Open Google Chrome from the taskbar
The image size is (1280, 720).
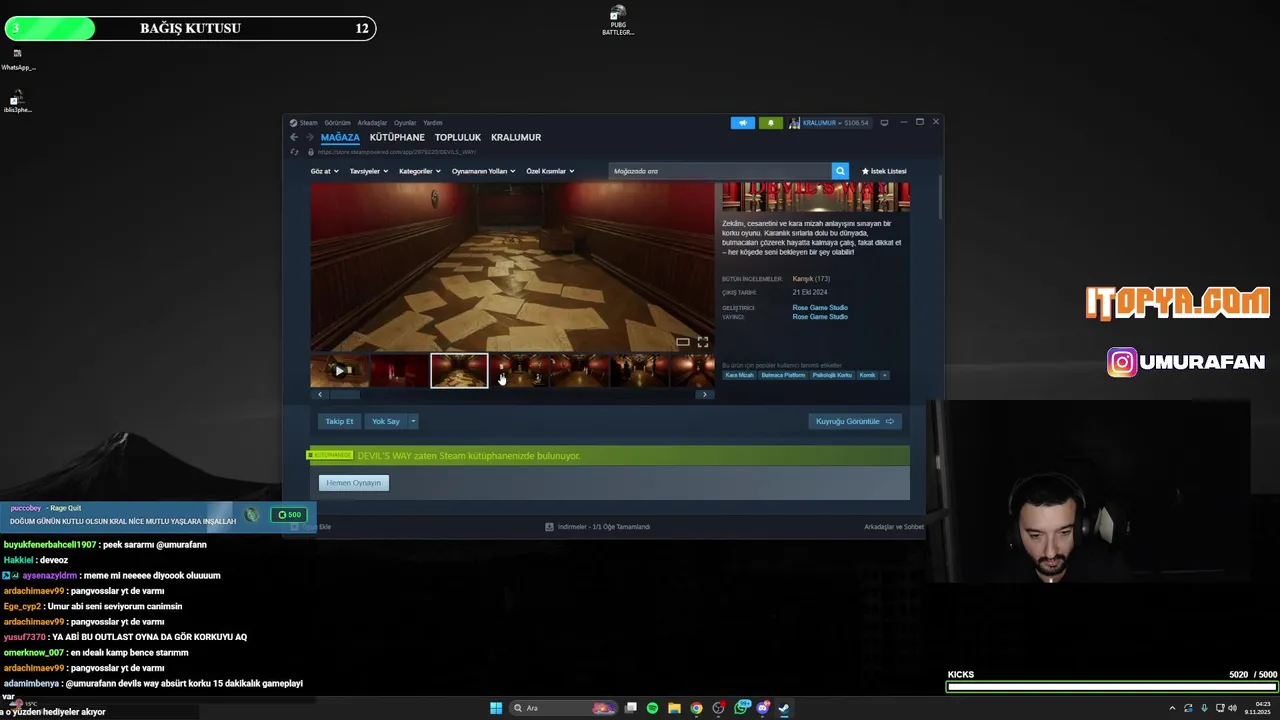[696, 708]
